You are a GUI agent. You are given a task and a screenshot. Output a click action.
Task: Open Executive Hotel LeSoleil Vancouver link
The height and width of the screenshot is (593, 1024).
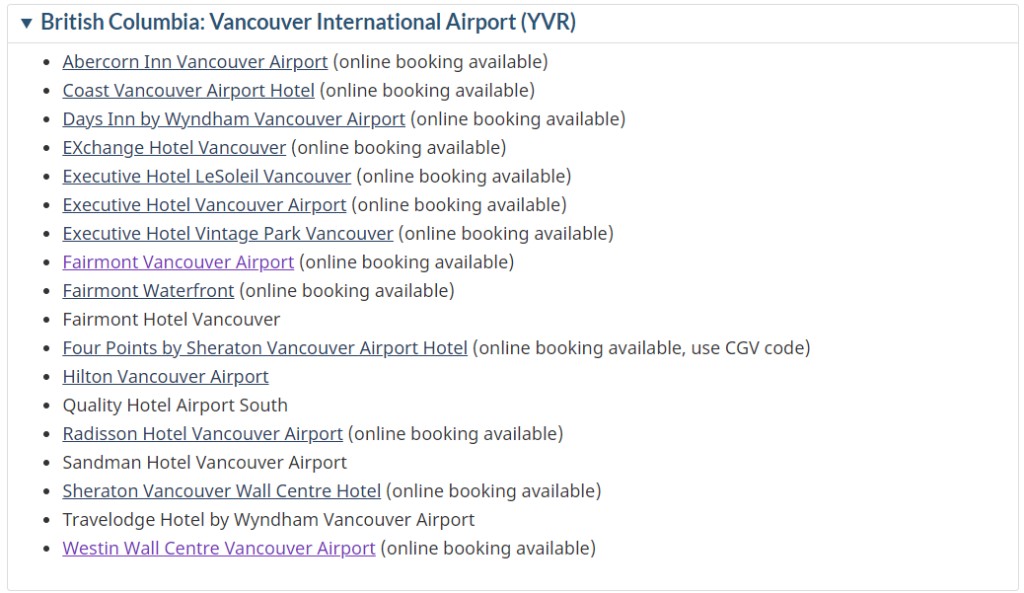[x=206, y=177]
